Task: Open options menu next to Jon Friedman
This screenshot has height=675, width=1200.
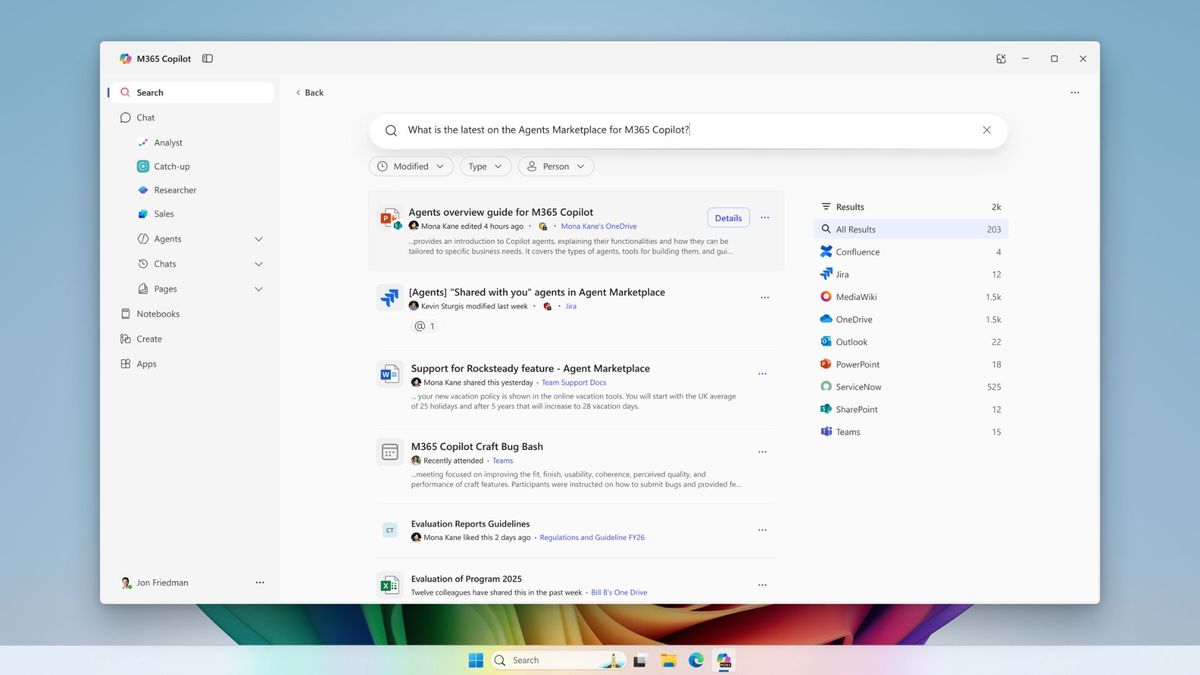Action: point(260,582)
